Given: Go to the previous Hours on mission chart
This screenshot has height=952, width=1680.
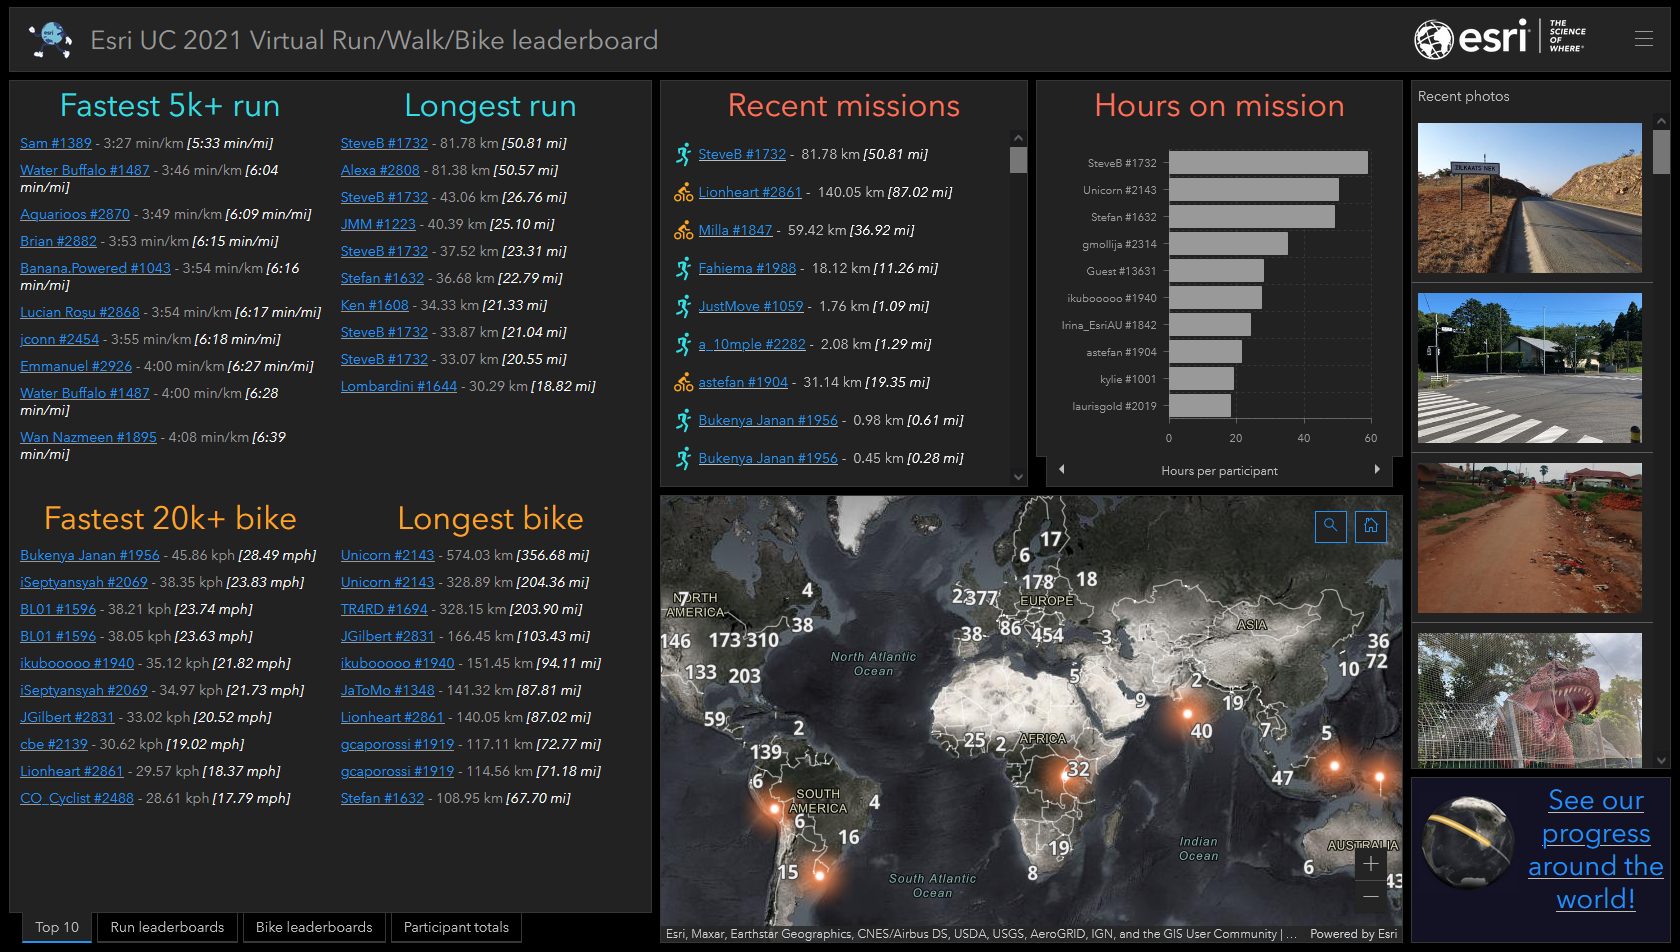Looking at the screenshot, I should (1061, 469).
